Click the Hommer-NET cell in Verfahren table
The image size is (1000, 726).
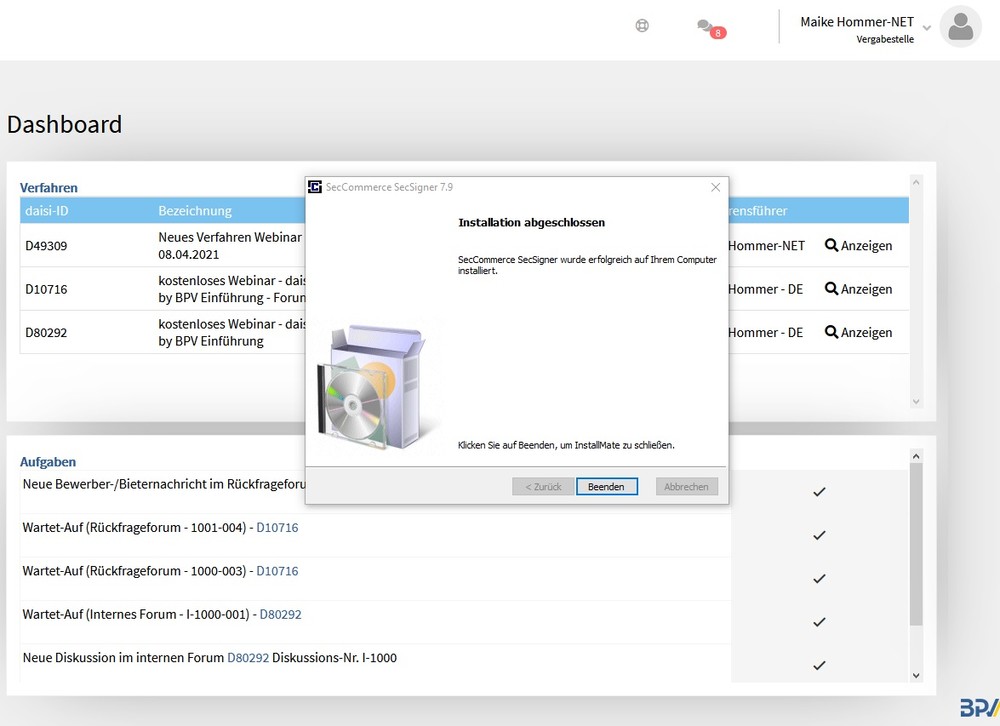pyautogui.click(x=767, y=246)
